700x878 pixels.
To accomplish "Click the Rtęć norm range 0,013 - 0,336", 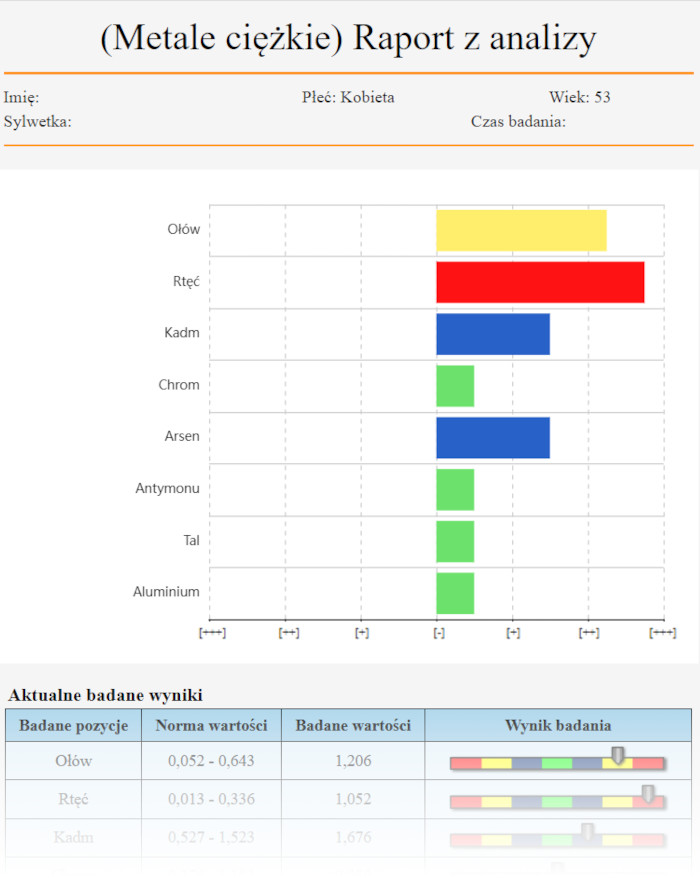I will coord(211,799).
